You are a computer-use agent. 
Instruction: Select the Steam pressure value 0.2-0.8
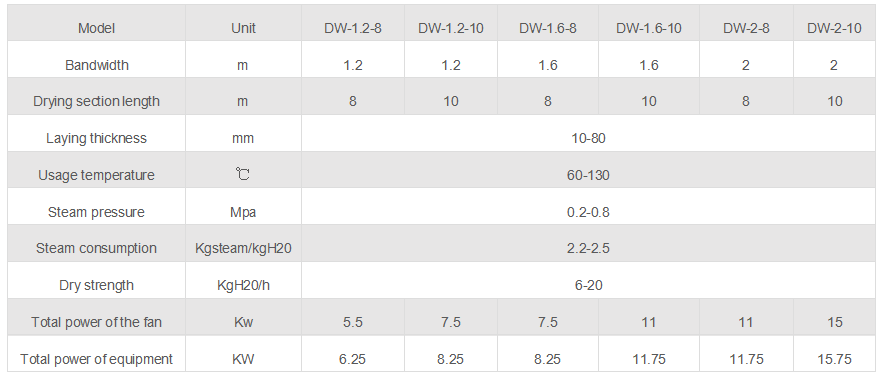tap(588, 212)
